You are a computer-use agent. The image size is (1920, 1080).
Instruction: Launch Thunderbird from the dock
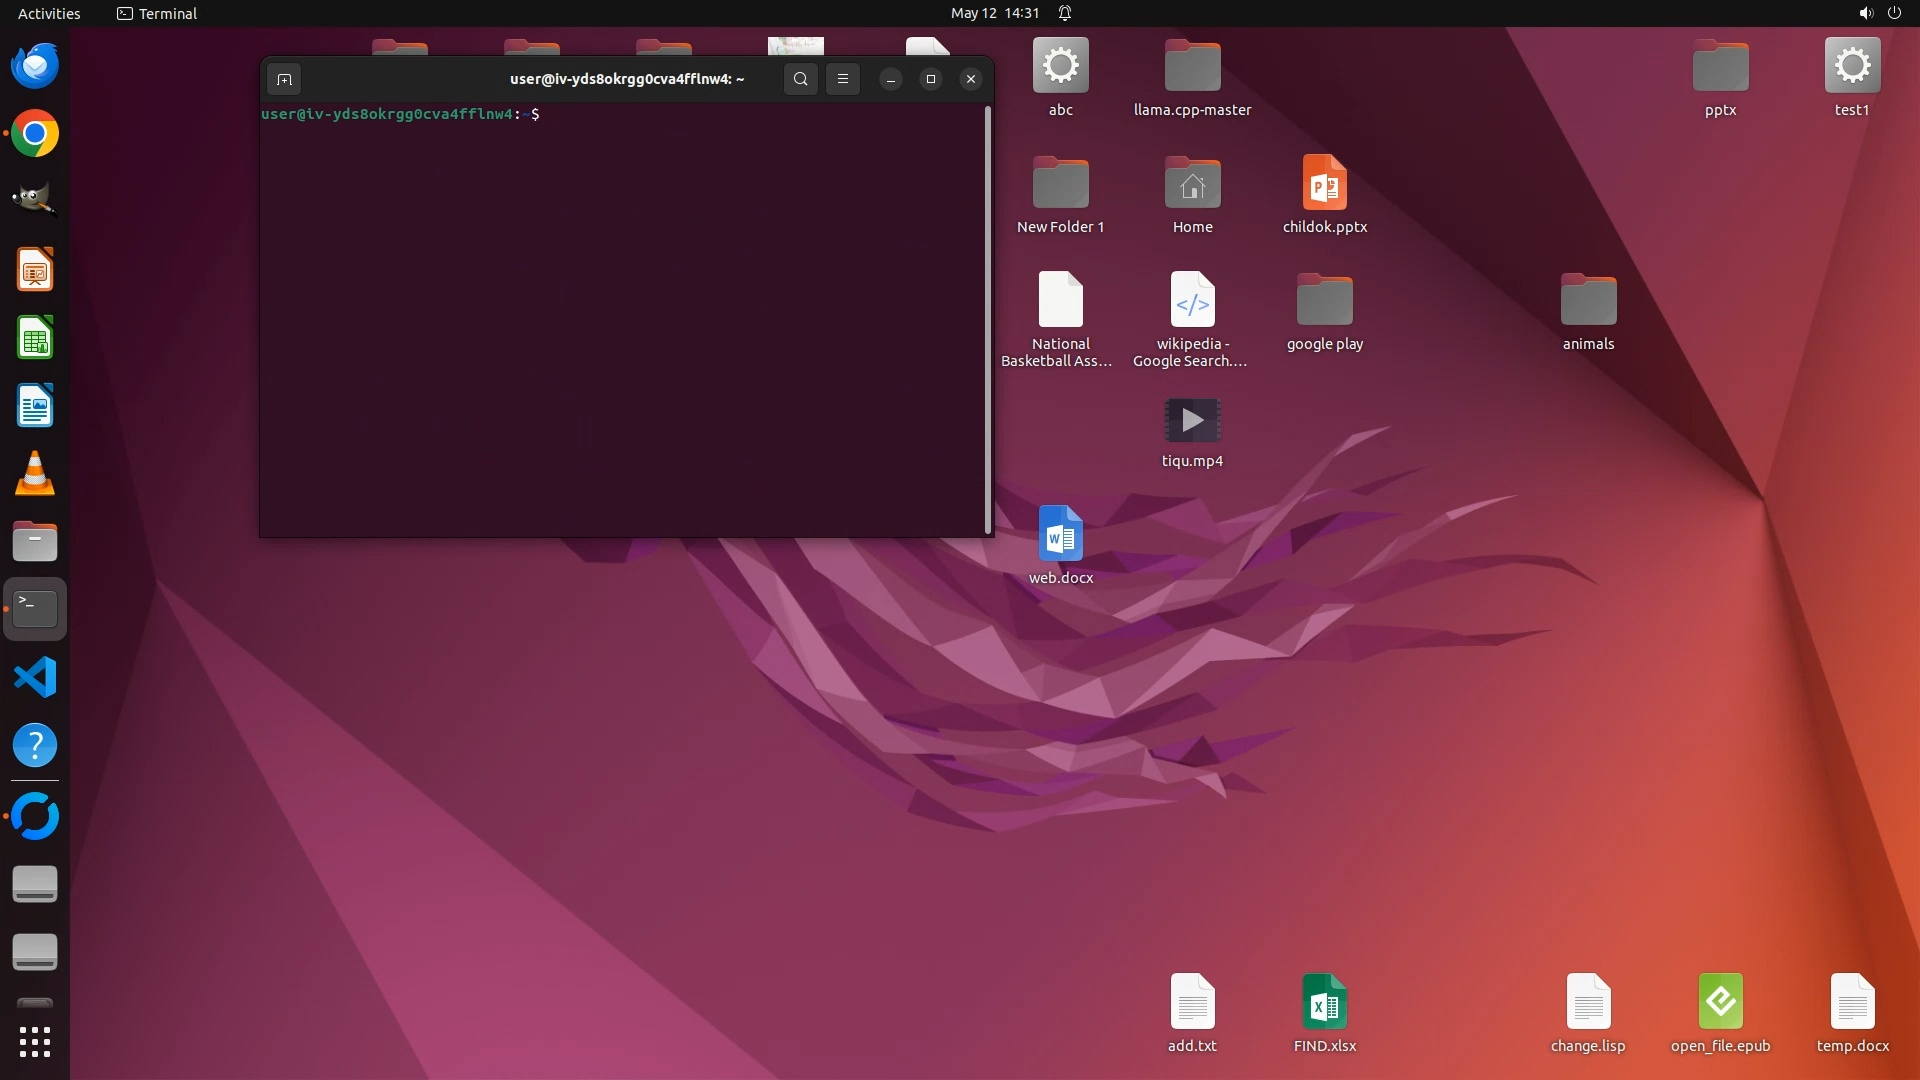click(35, 66)
